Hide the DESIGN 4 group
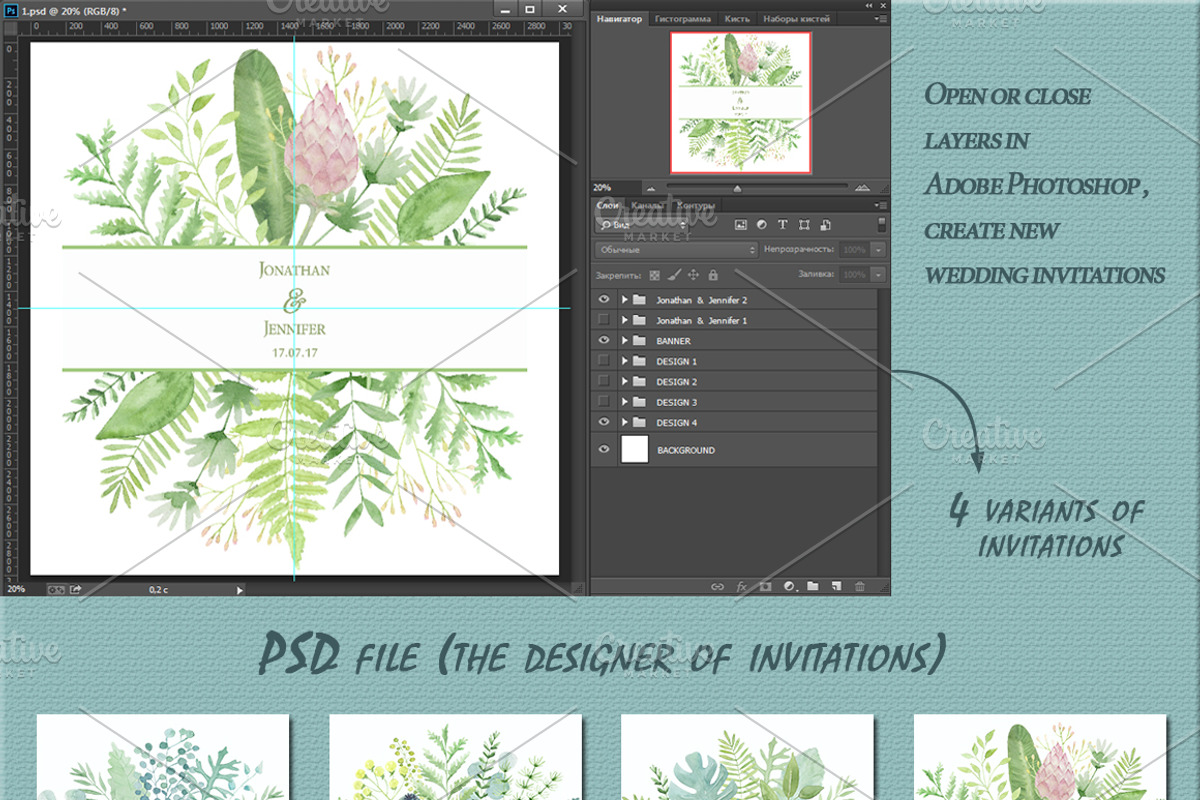The height and width of the screenshot is (800, 1200). [603, 422]
